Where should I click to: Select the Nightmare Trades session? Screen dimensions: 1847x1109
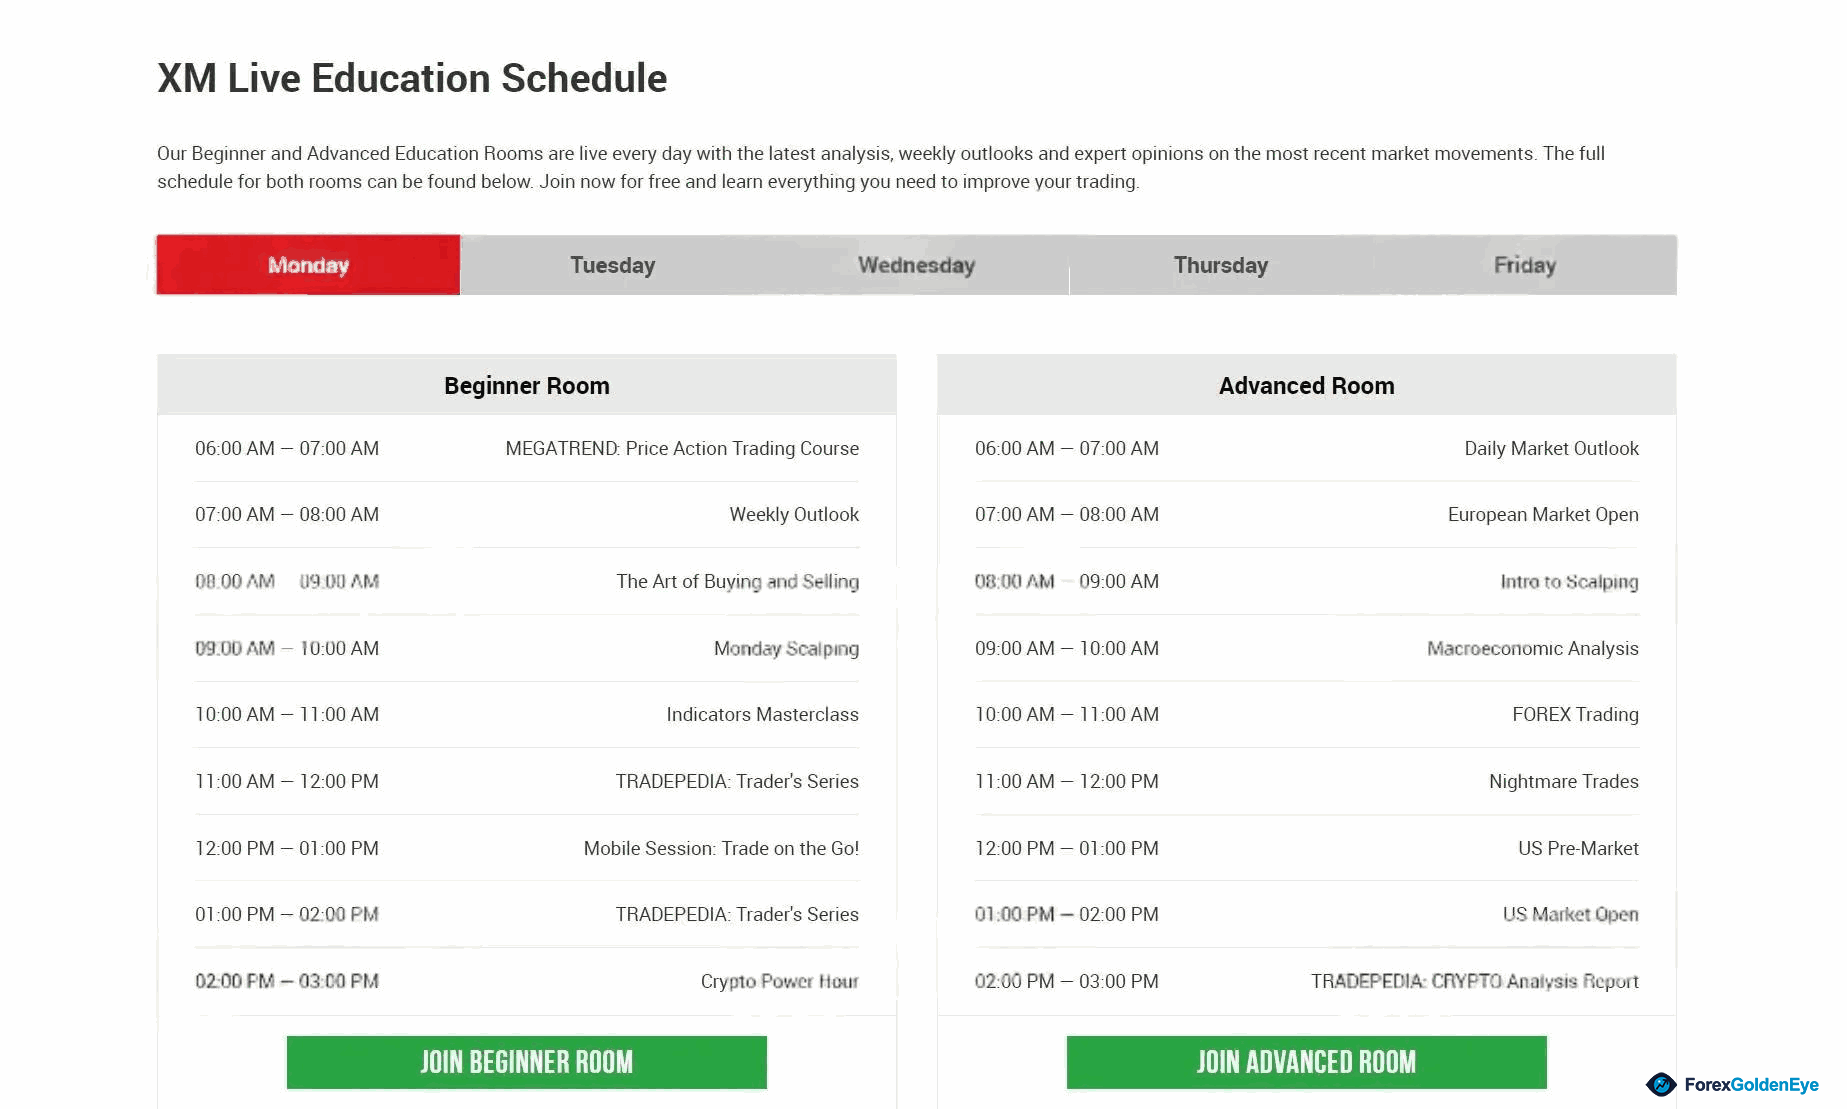pyautogui.click(x=1563, y=781)
